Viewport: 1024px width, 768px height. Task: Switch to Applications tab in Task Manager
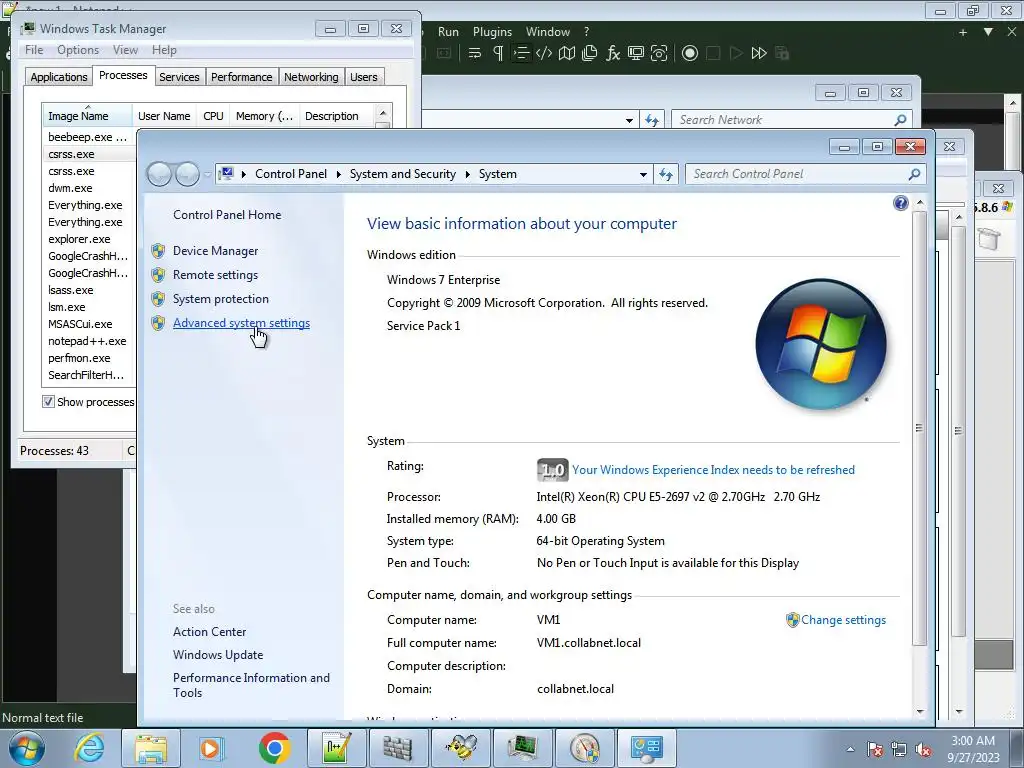pyautogui.click(x=59, y=77)
